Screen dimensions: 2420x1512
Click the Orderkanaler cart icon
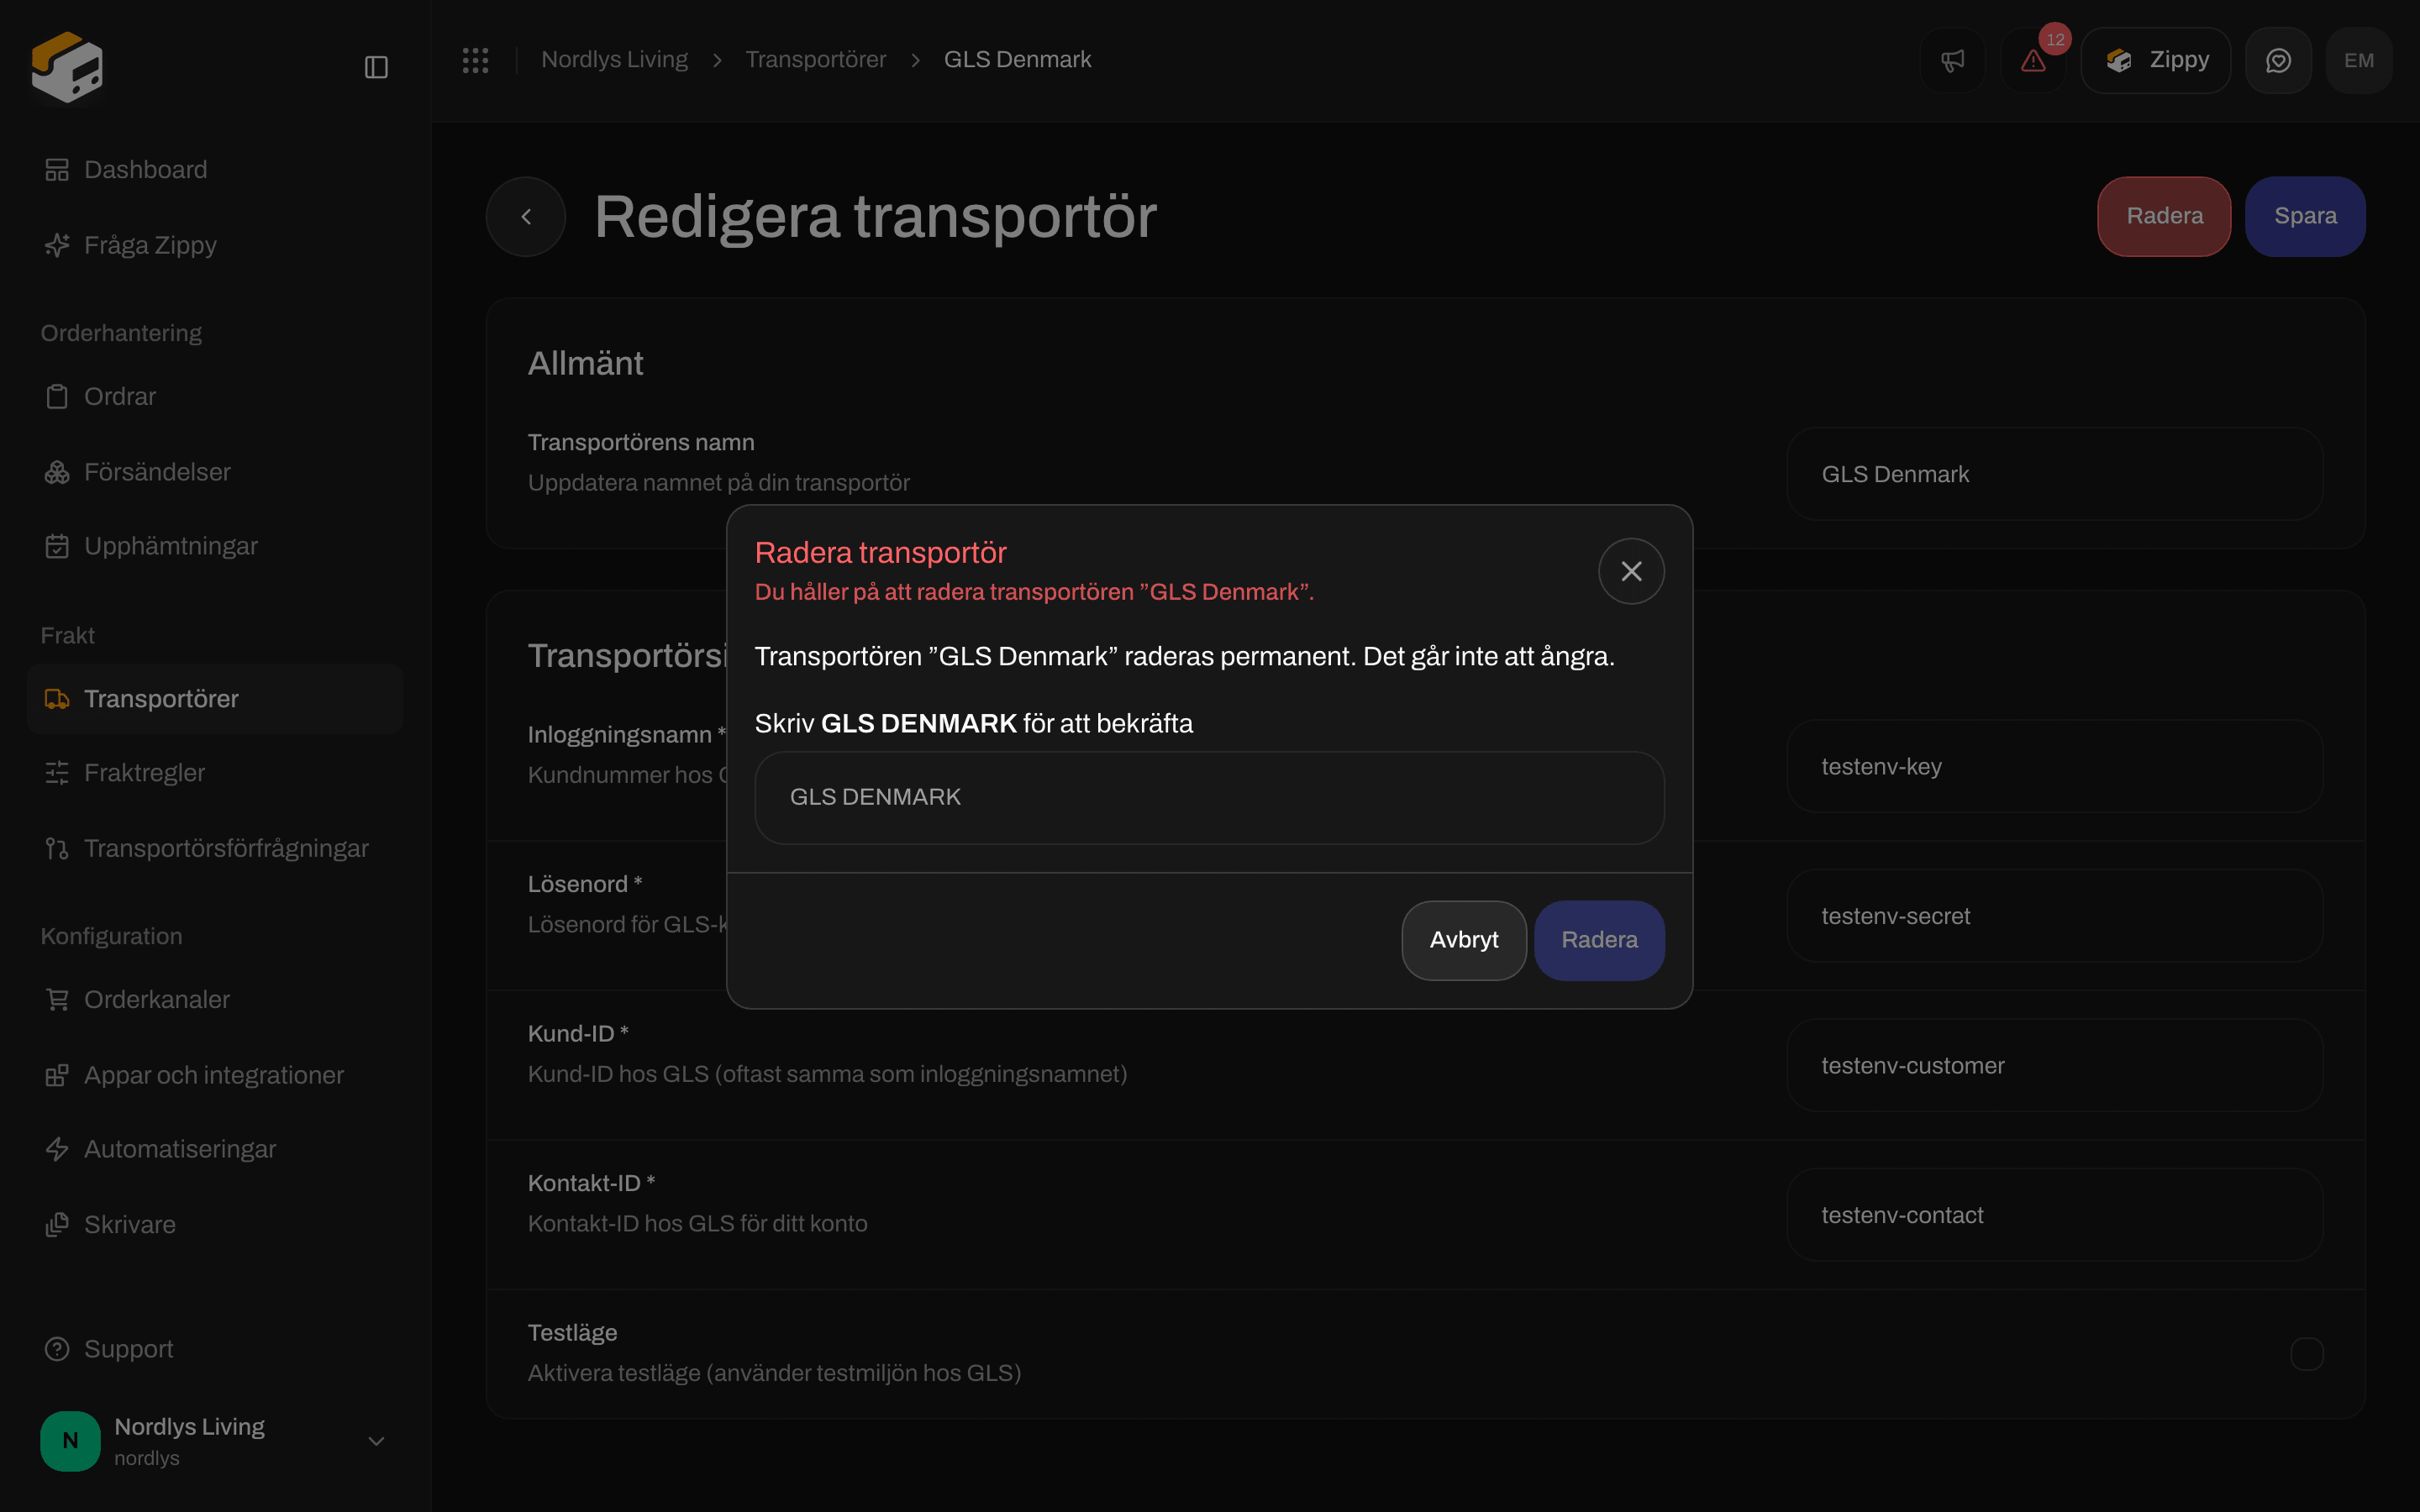tap(57, 999)
